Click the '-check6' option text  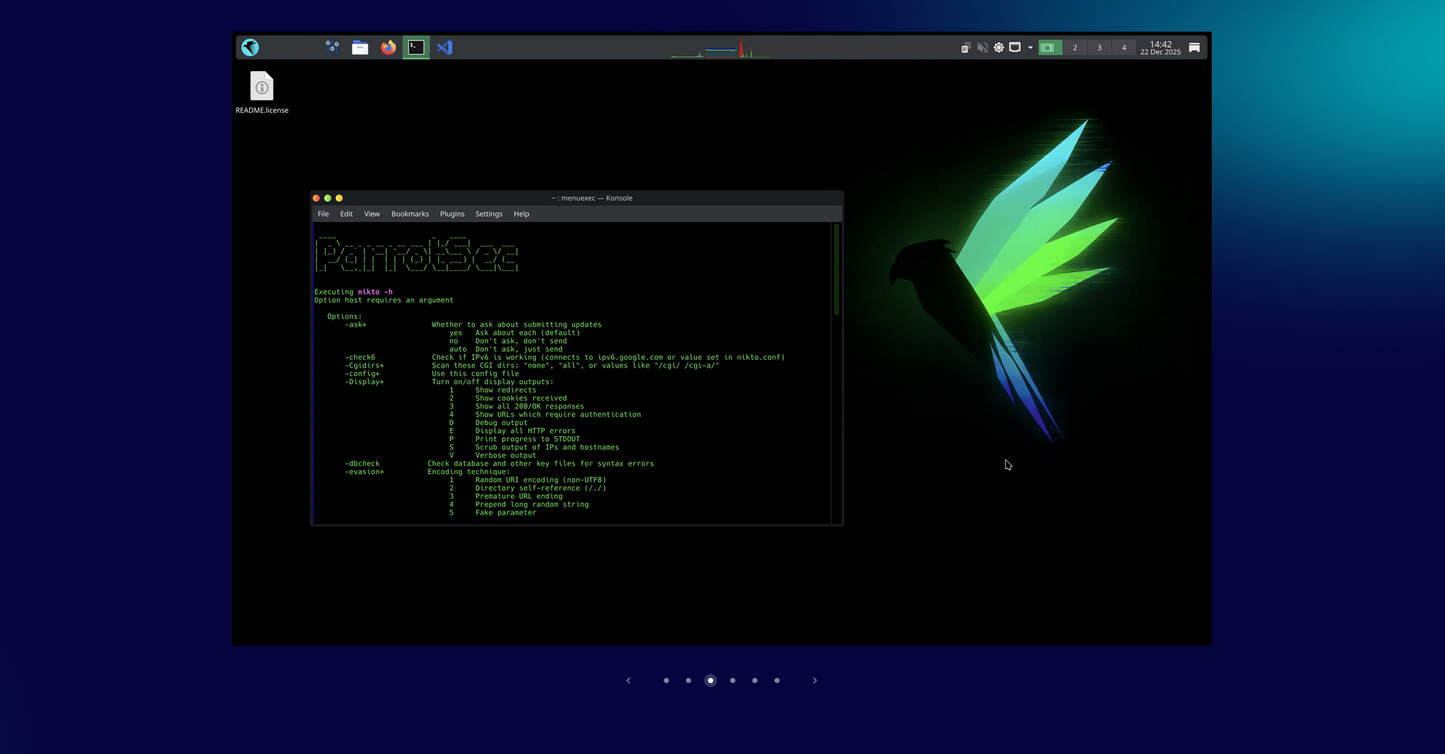(360, 357)
